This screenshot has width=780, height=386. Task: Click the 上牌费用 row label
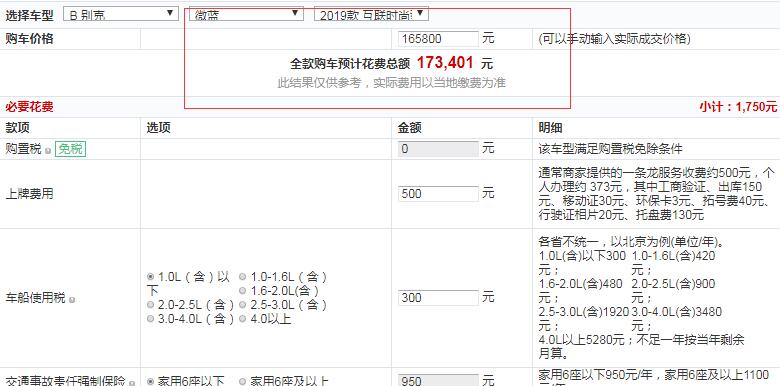pos(29,194)
